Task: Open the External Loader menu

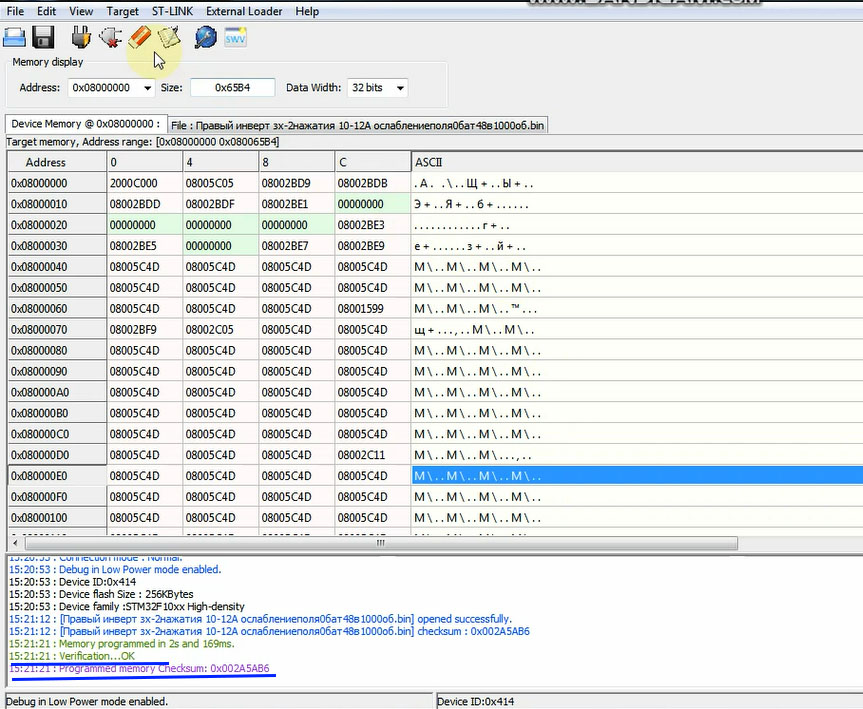Action: (244, 11)
